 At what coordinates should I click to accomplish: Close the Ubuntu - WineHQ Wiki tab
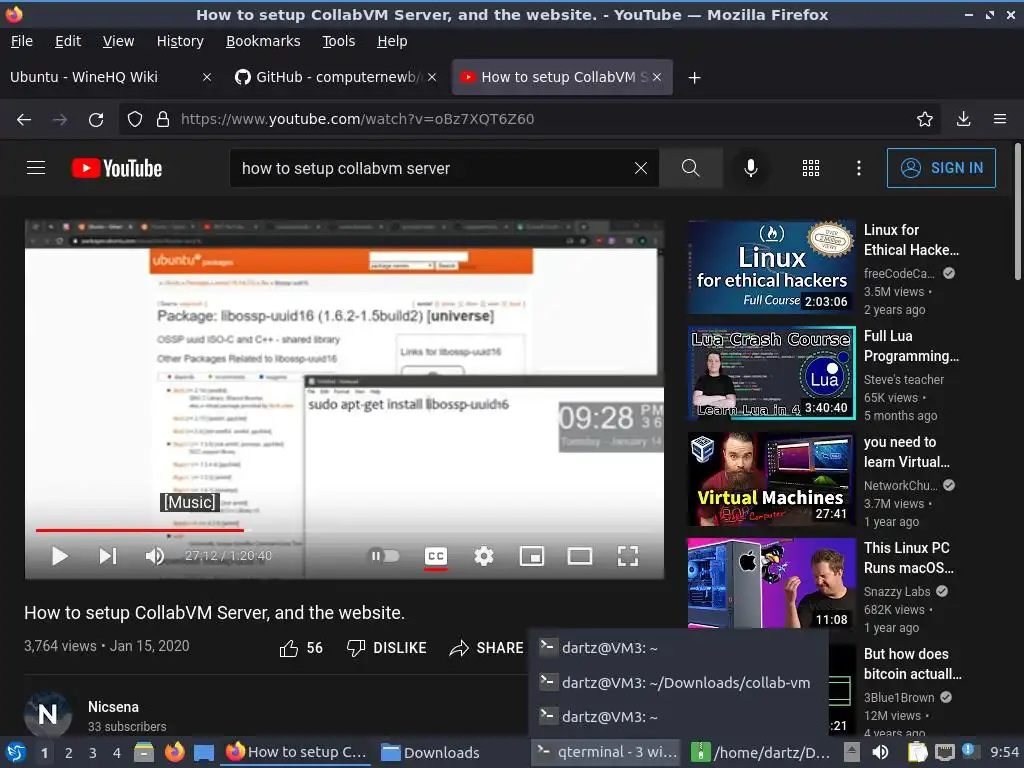[x=206, y=77]
